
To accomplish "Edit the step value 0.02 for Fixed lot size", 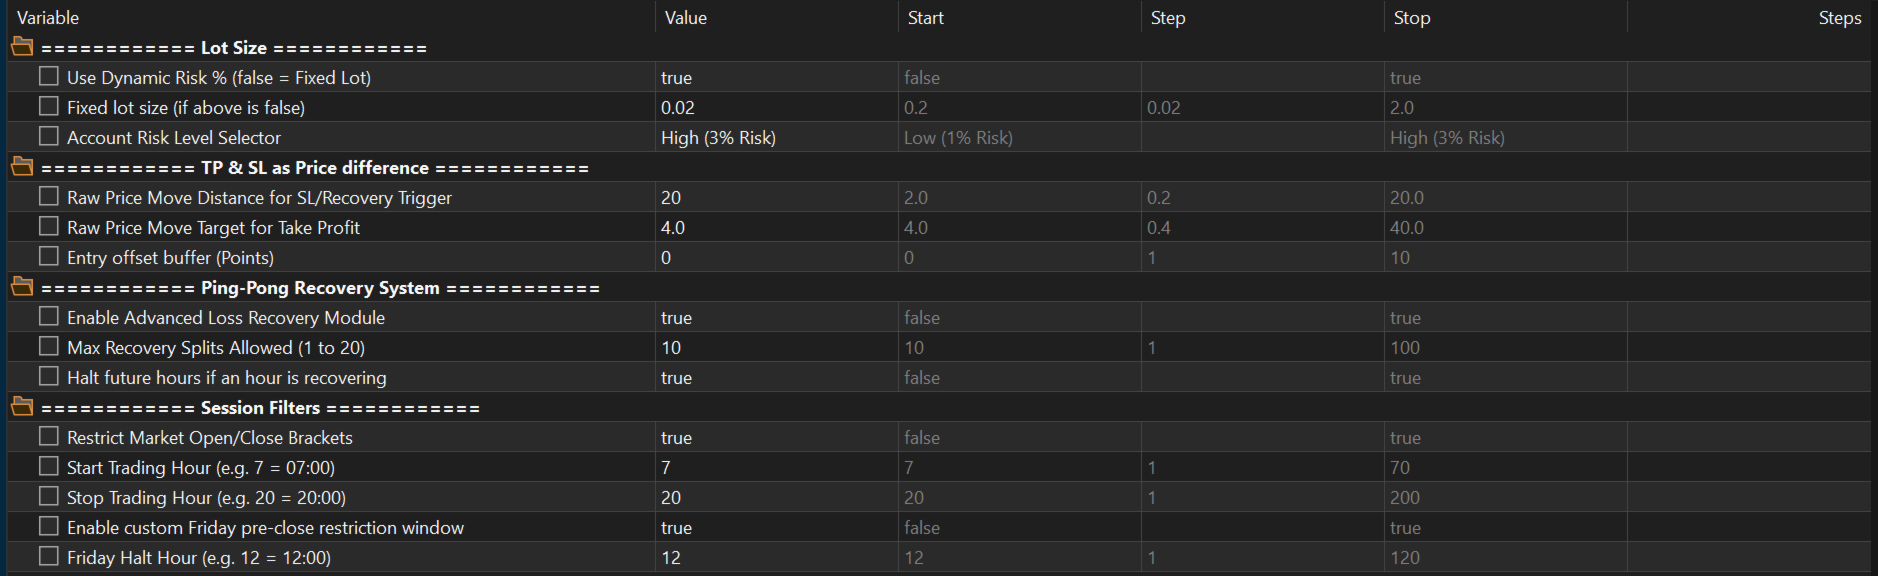I will 1262,107.
